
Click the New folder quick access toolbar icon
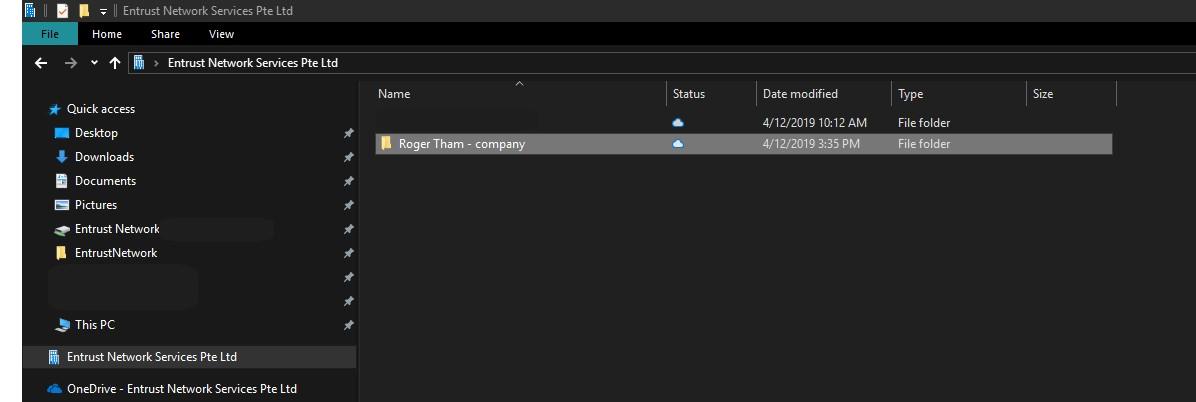84,11
